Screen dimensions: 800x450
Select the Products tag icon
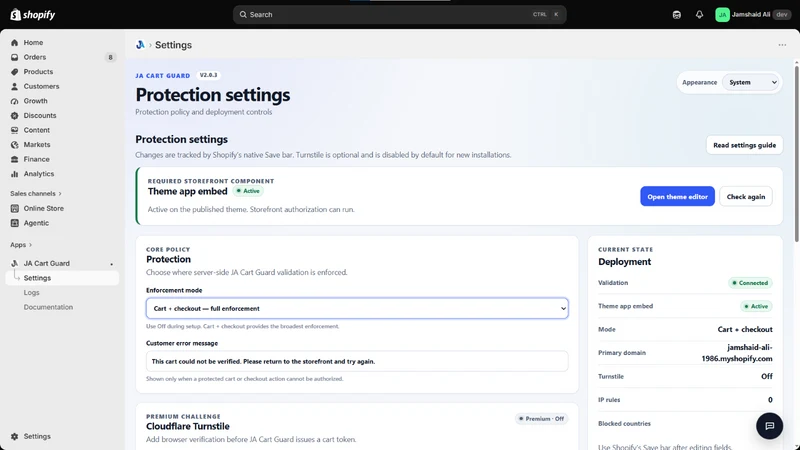click(14, 72)
